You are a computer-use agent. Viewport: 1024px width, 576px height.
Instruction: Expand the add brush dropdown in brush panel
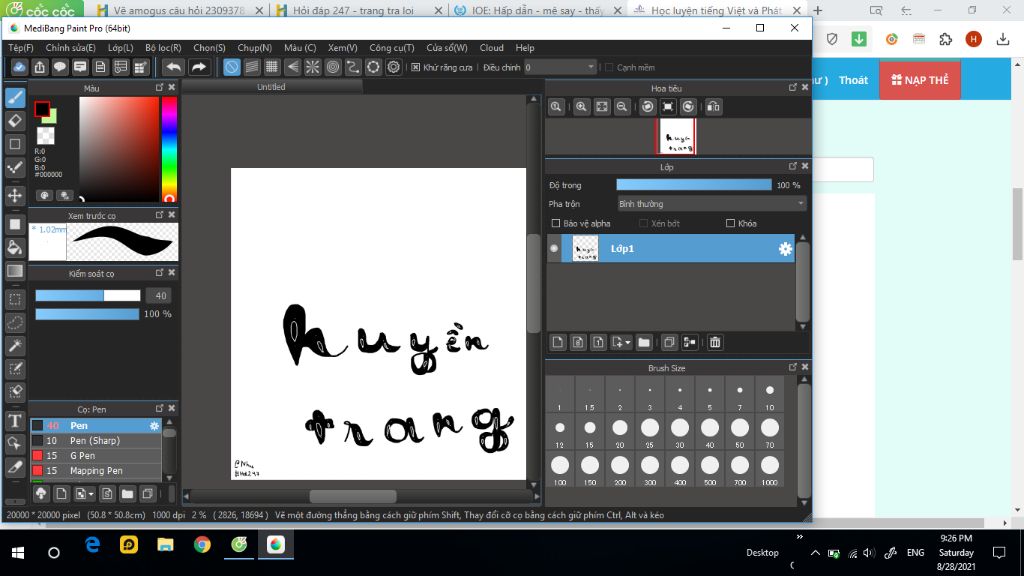84,494
